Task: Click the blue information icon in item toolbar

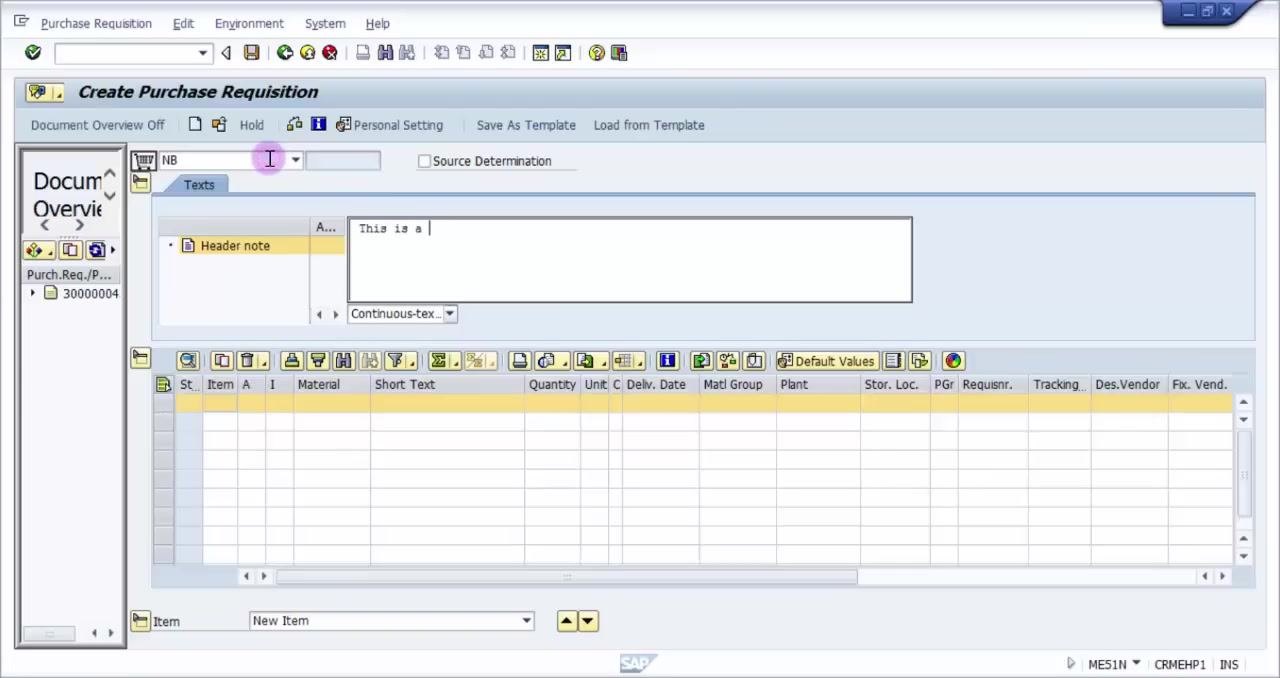Action: (667, 361)
